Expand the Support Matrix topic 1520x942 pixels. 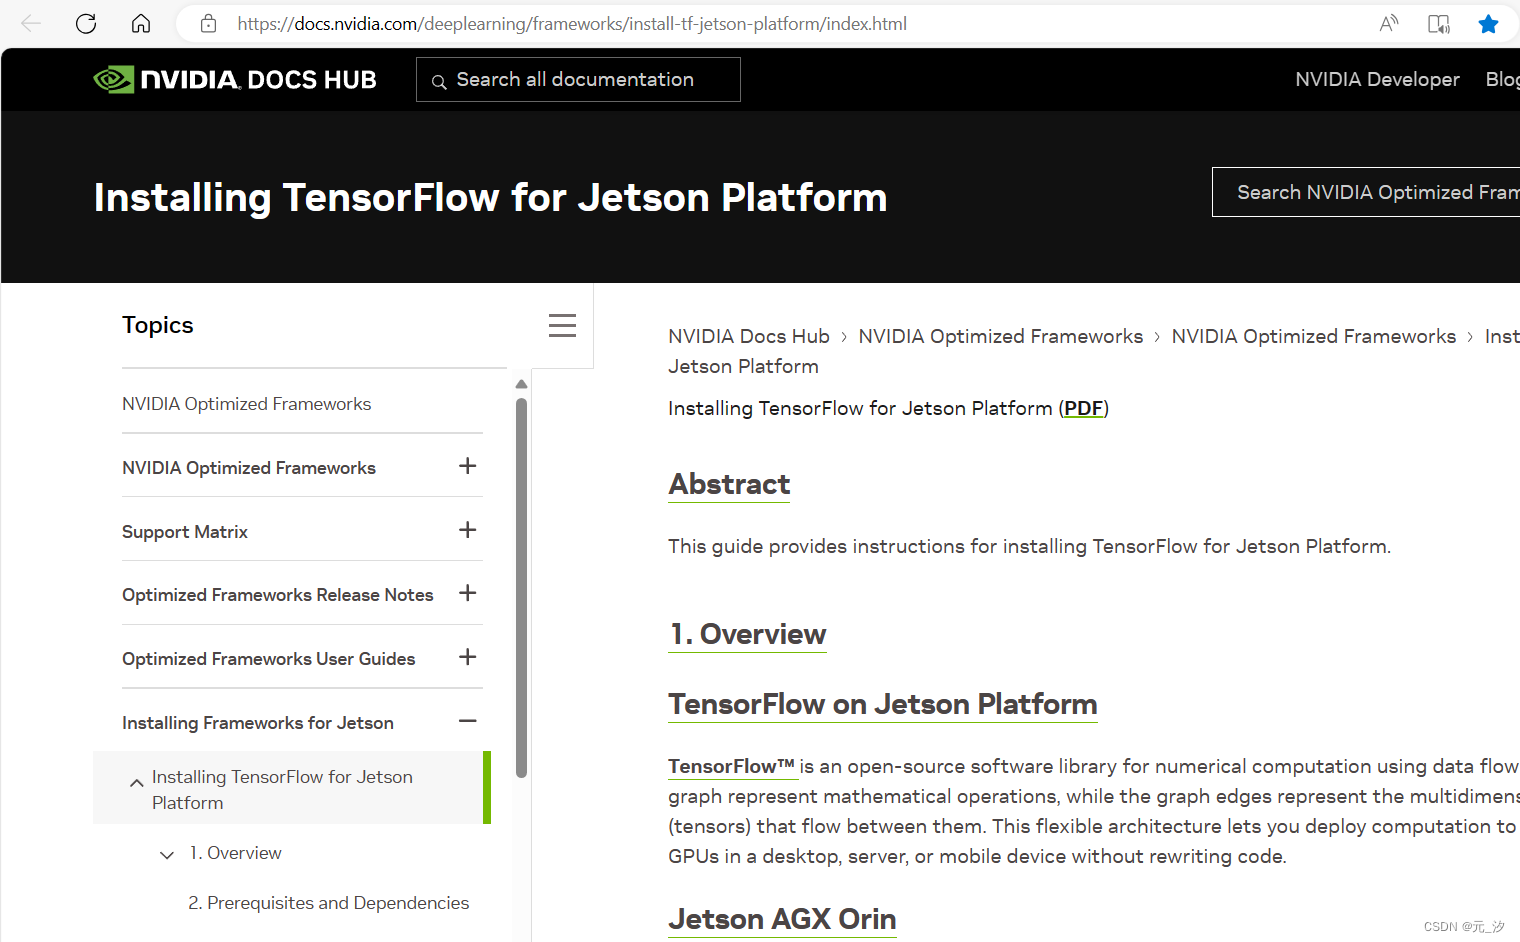(x=467, y=530)
